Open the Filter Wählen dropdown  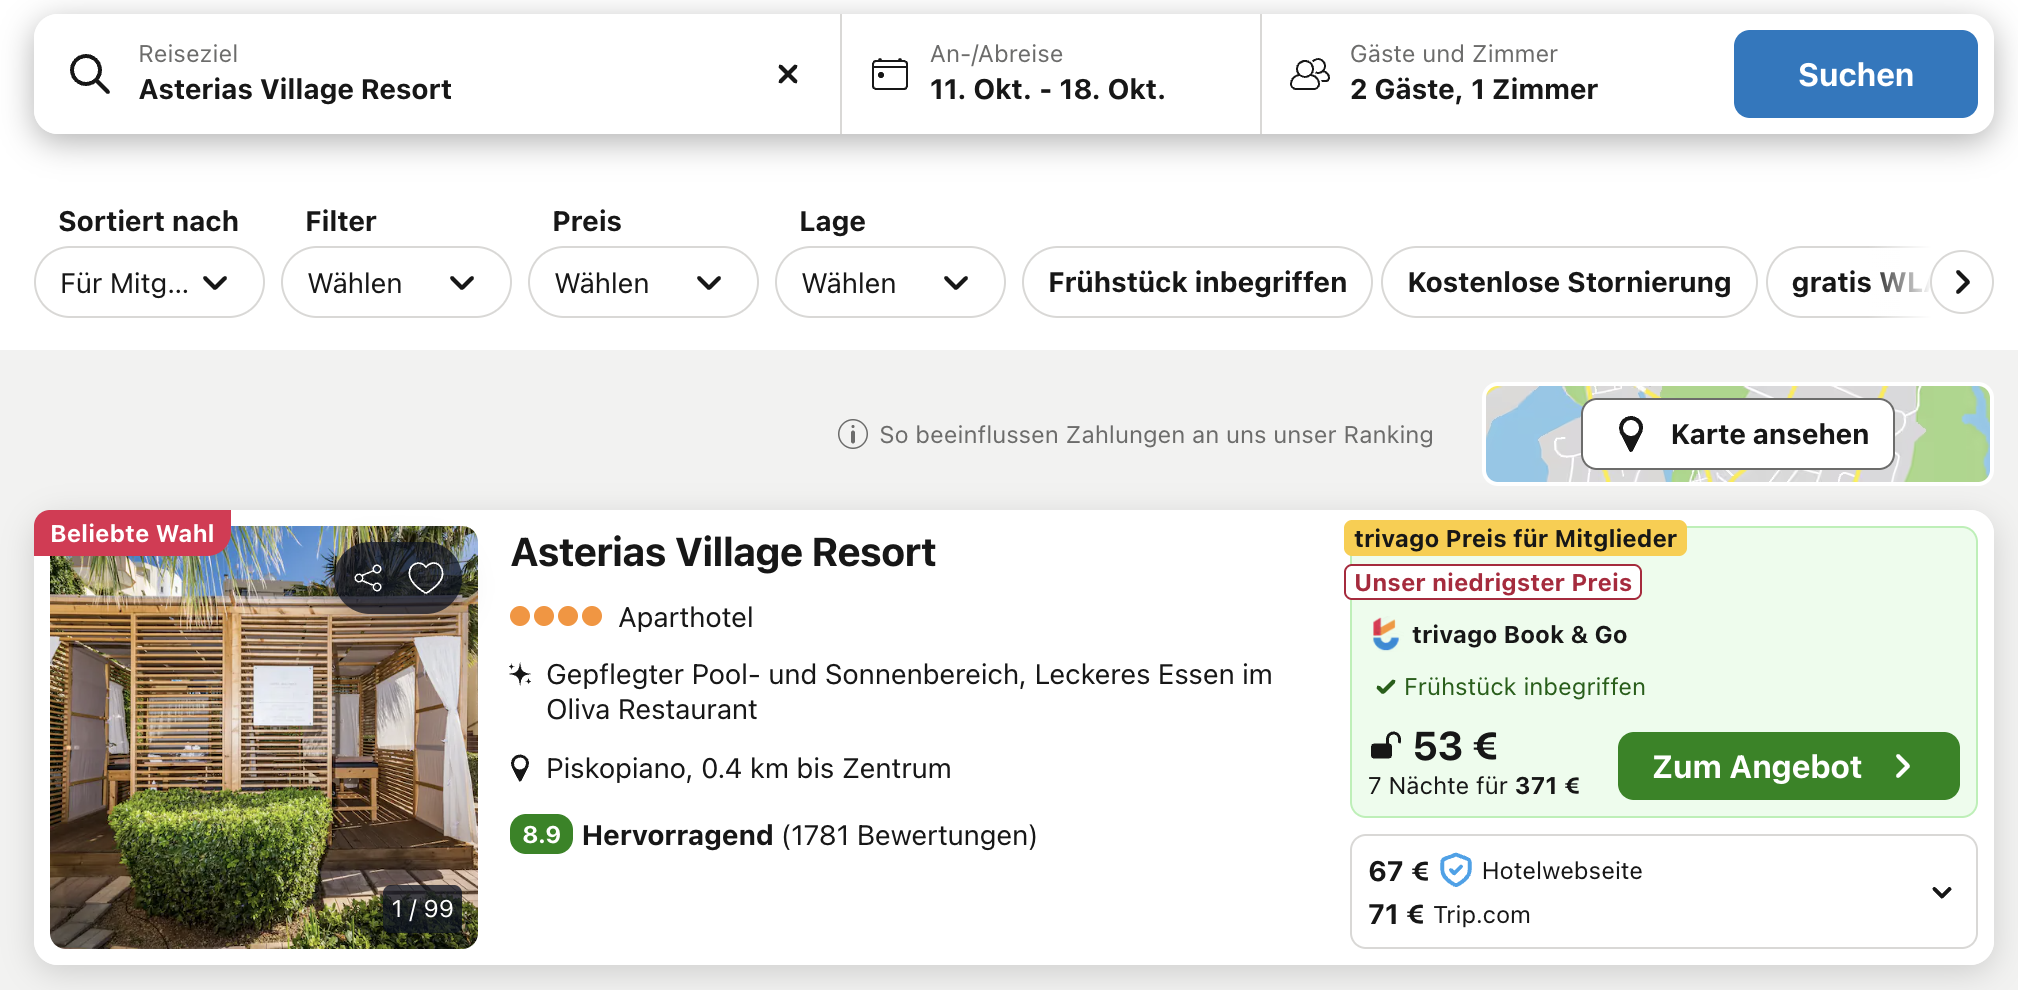(396, 283)
